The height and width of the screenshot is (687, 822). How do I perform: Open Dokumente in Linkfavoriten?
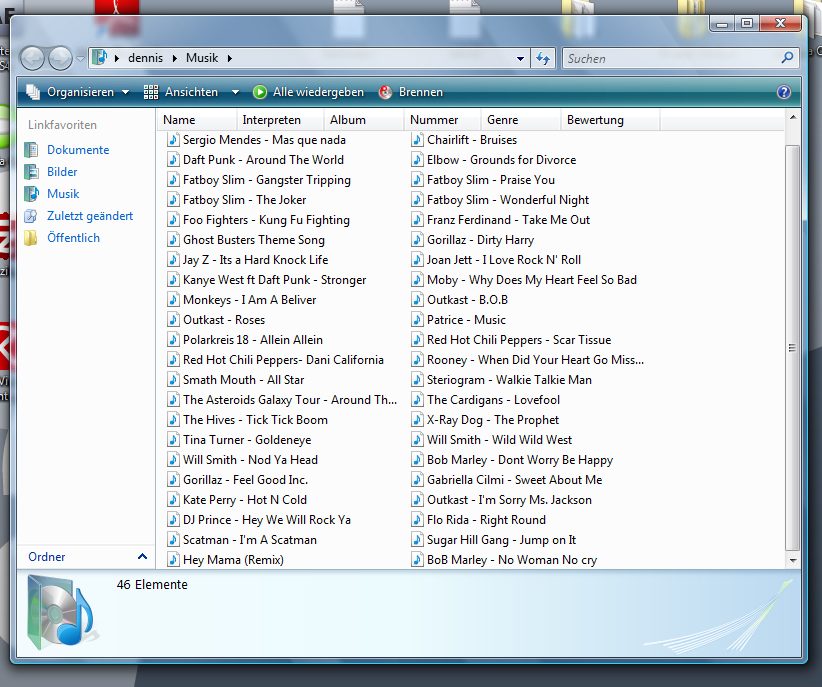coord(78,150)
